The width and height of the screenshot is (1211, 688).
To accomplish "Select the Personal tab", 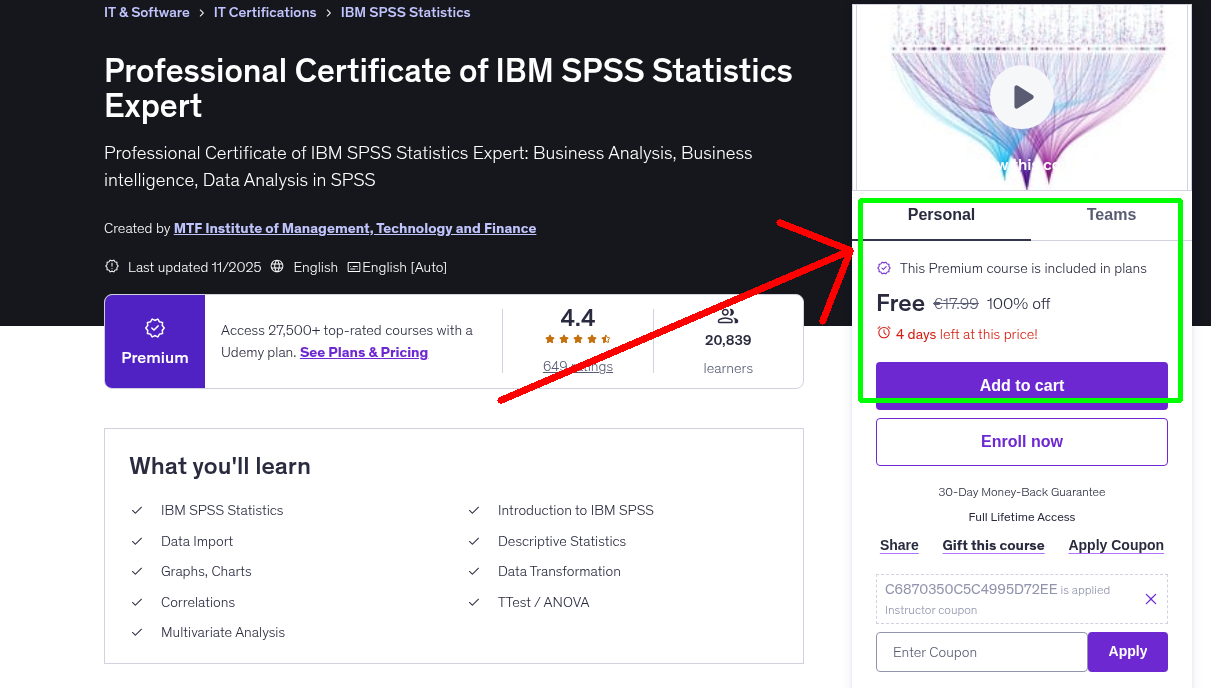I will pos(941,214).
